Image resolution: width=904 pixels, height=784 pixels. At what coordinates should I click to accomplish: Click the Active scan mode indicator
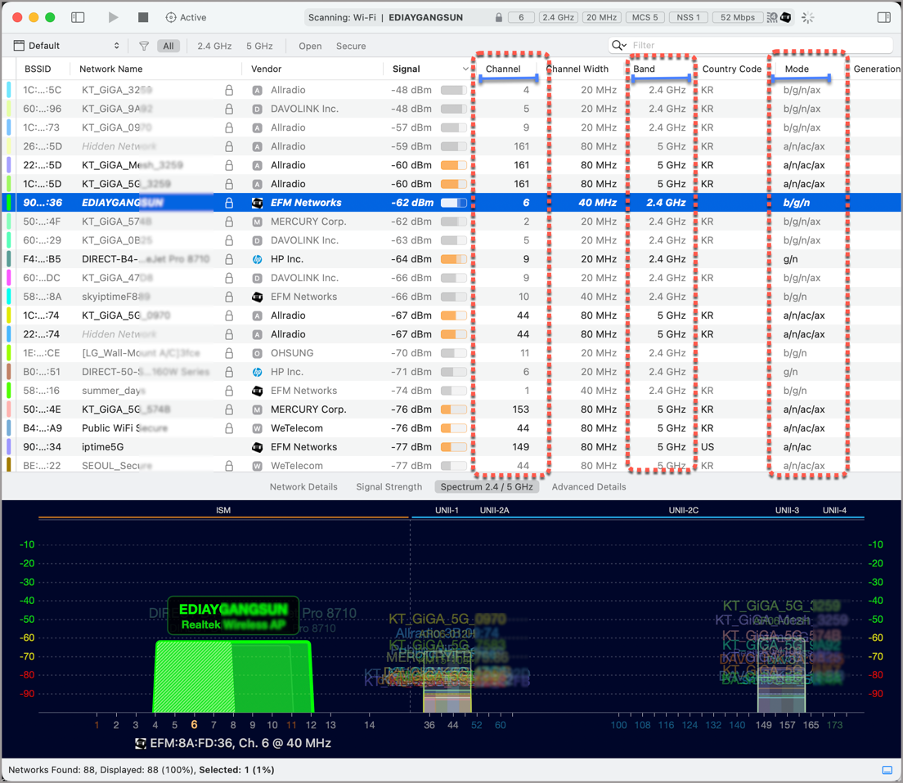point(186,17)
